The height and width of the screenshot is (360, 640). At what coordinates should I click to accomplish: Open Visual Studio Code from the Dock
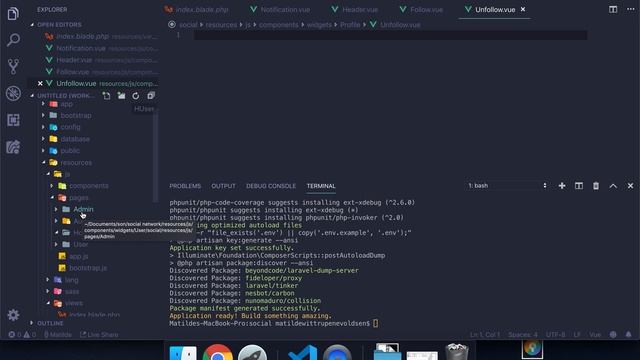coord(302,353)
